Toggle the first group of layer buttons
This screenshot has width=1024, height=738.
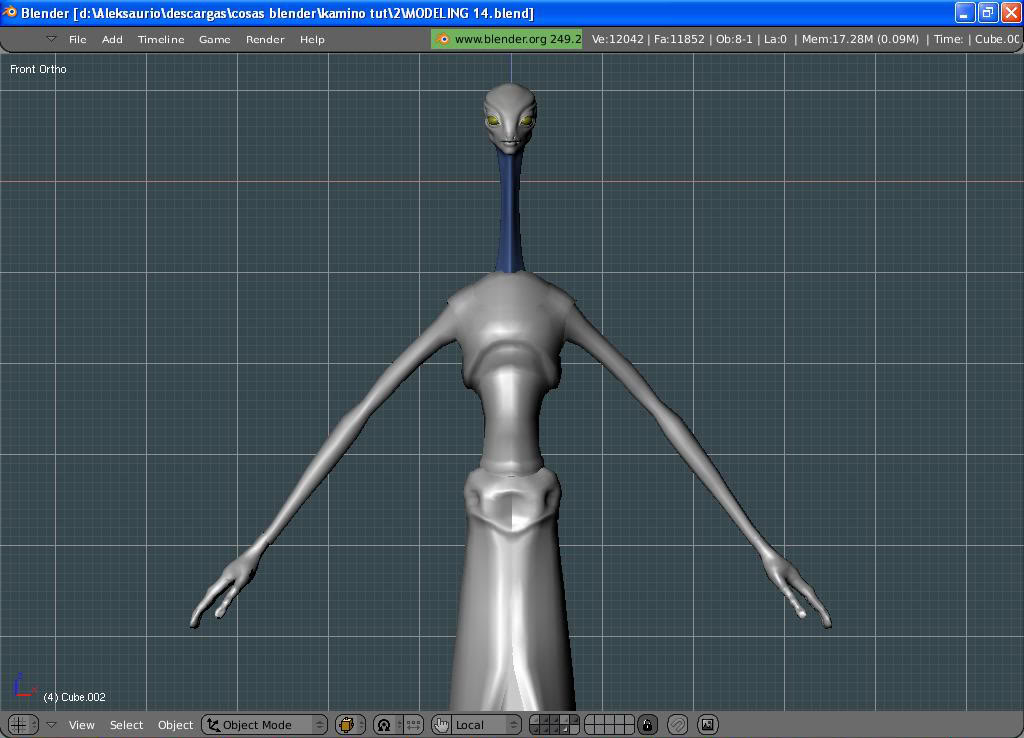554,725
